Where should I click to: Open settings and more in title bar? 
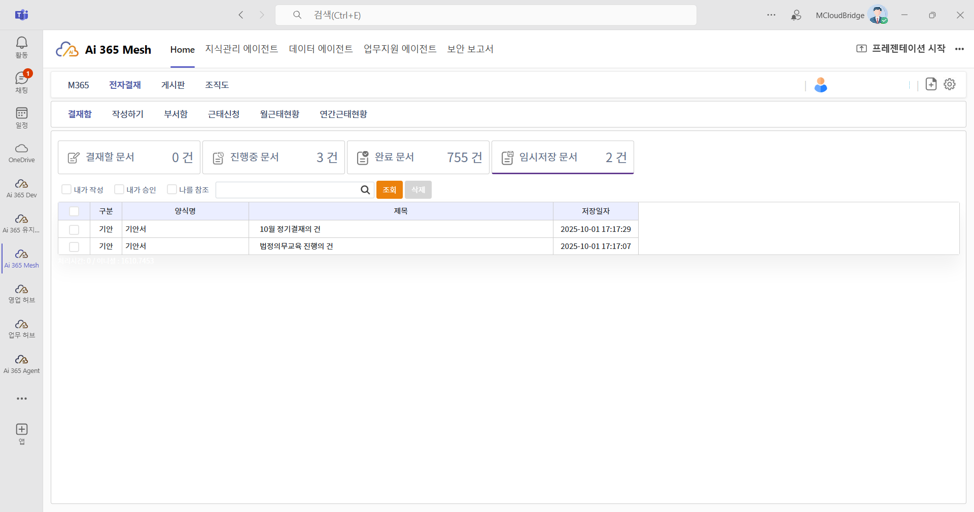pos(771,15)
